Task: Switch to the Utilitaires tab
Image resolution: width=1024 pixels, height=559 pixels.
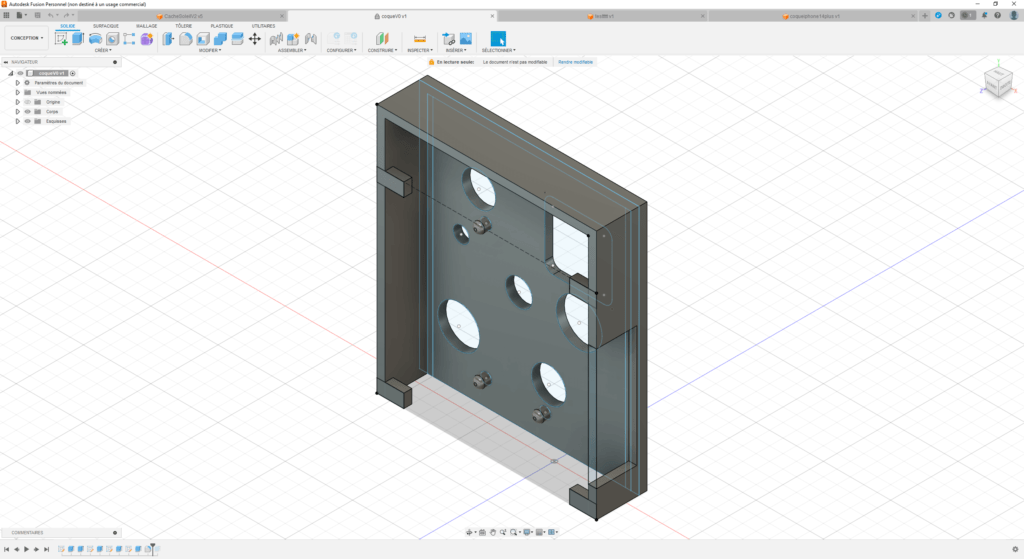Action: 263,26
